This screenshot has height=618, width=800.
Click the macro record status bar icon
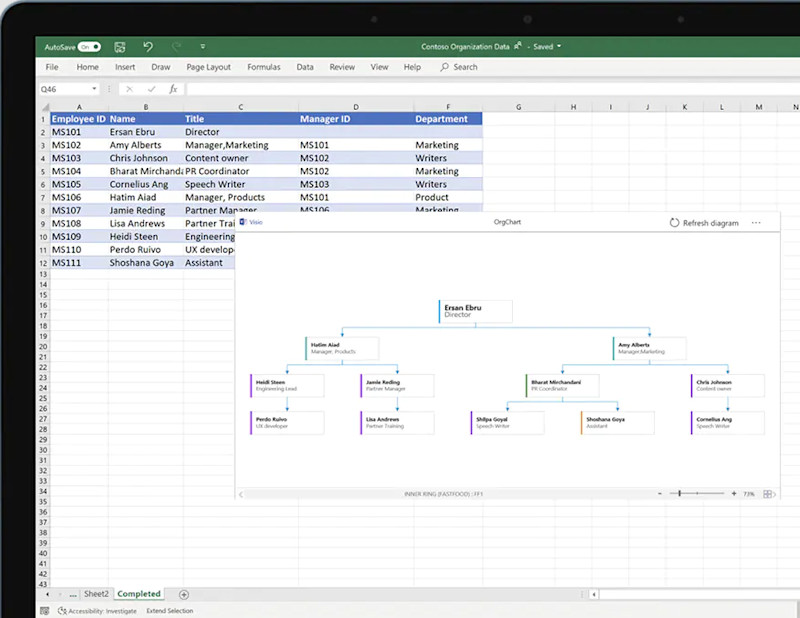pos(44,611)
